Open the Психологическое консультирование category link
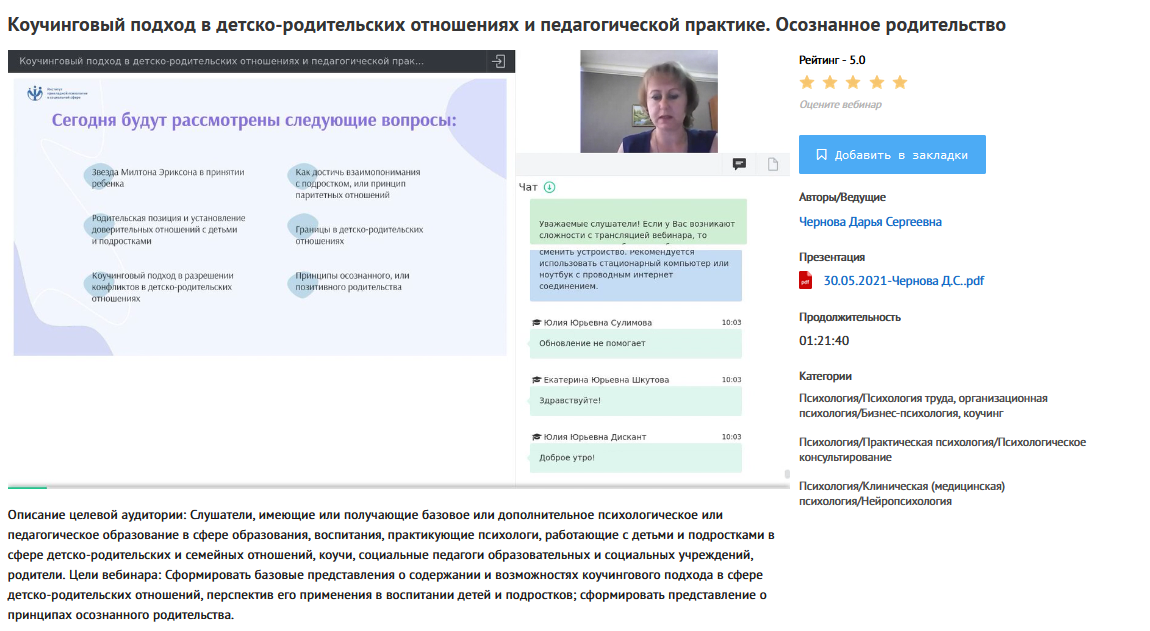 [942, 449]
